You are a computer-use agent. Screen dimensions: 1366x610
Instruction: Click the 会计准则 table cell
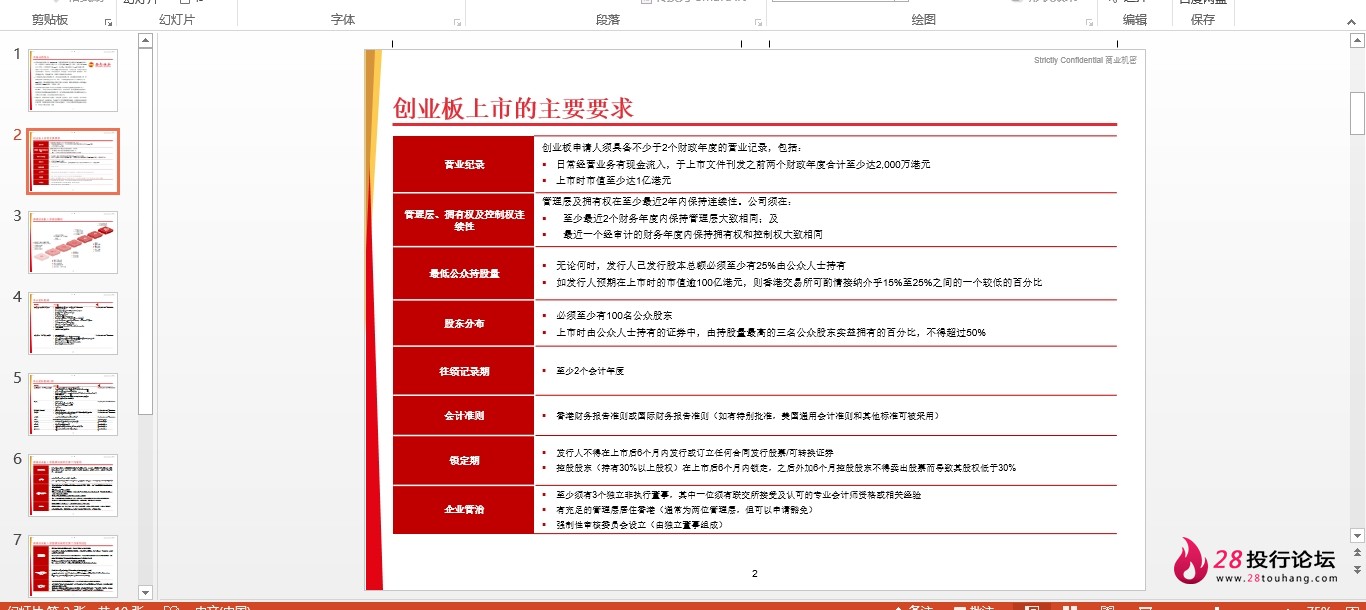pos(464,415)
